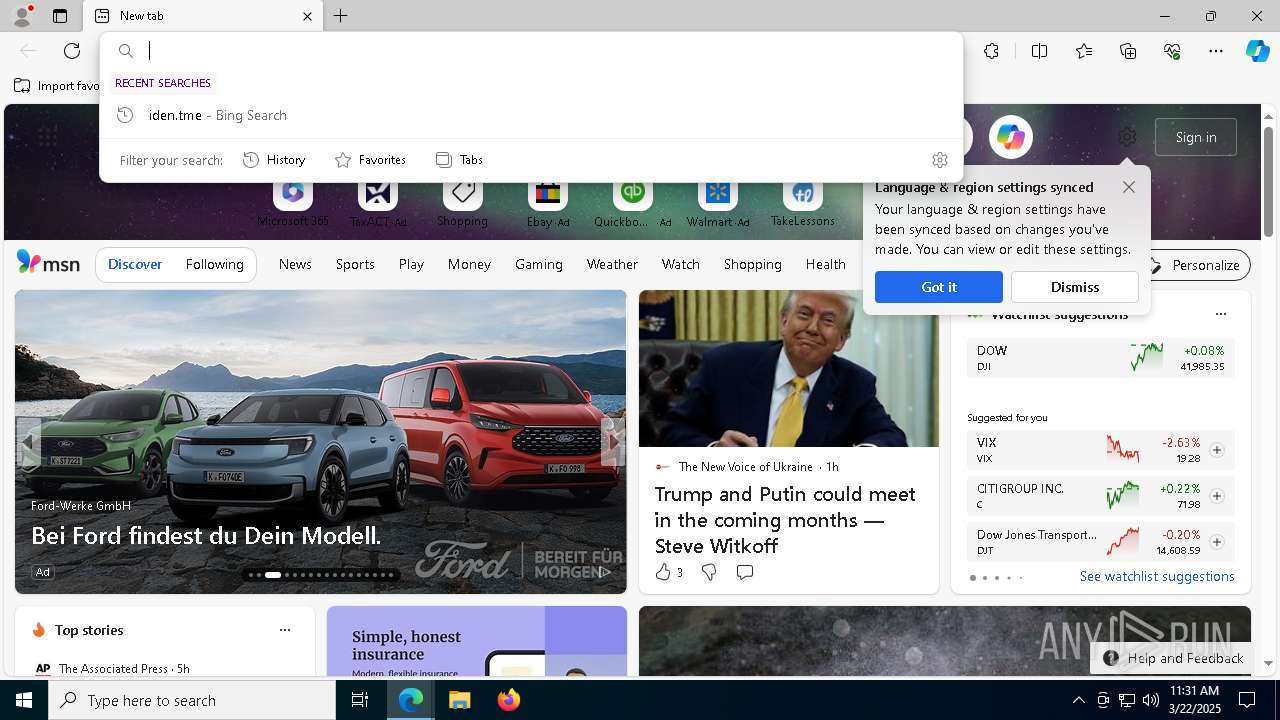Viewport: 1280px width, 720px height.
Task: Open the tab actions menu icon
Action: (x=60, y=16)
